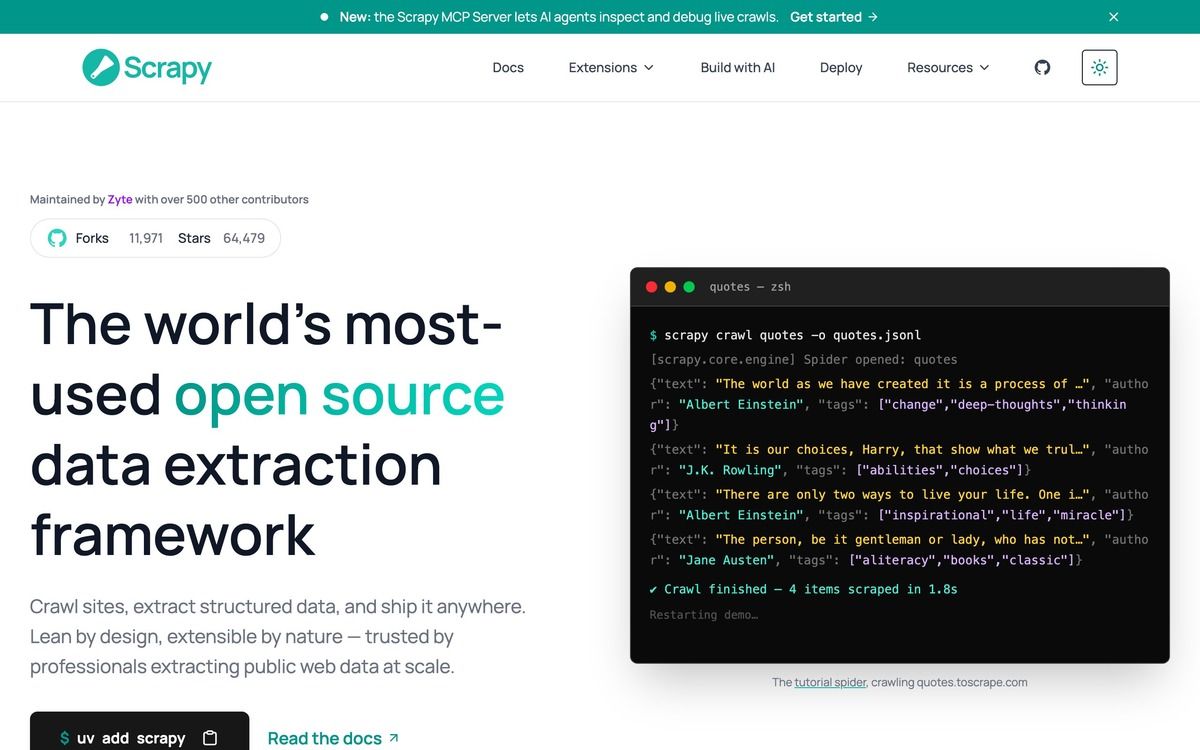1200x750 pixels.
Task: Click the green terminal window dot
Action: (x=688, y=287)
